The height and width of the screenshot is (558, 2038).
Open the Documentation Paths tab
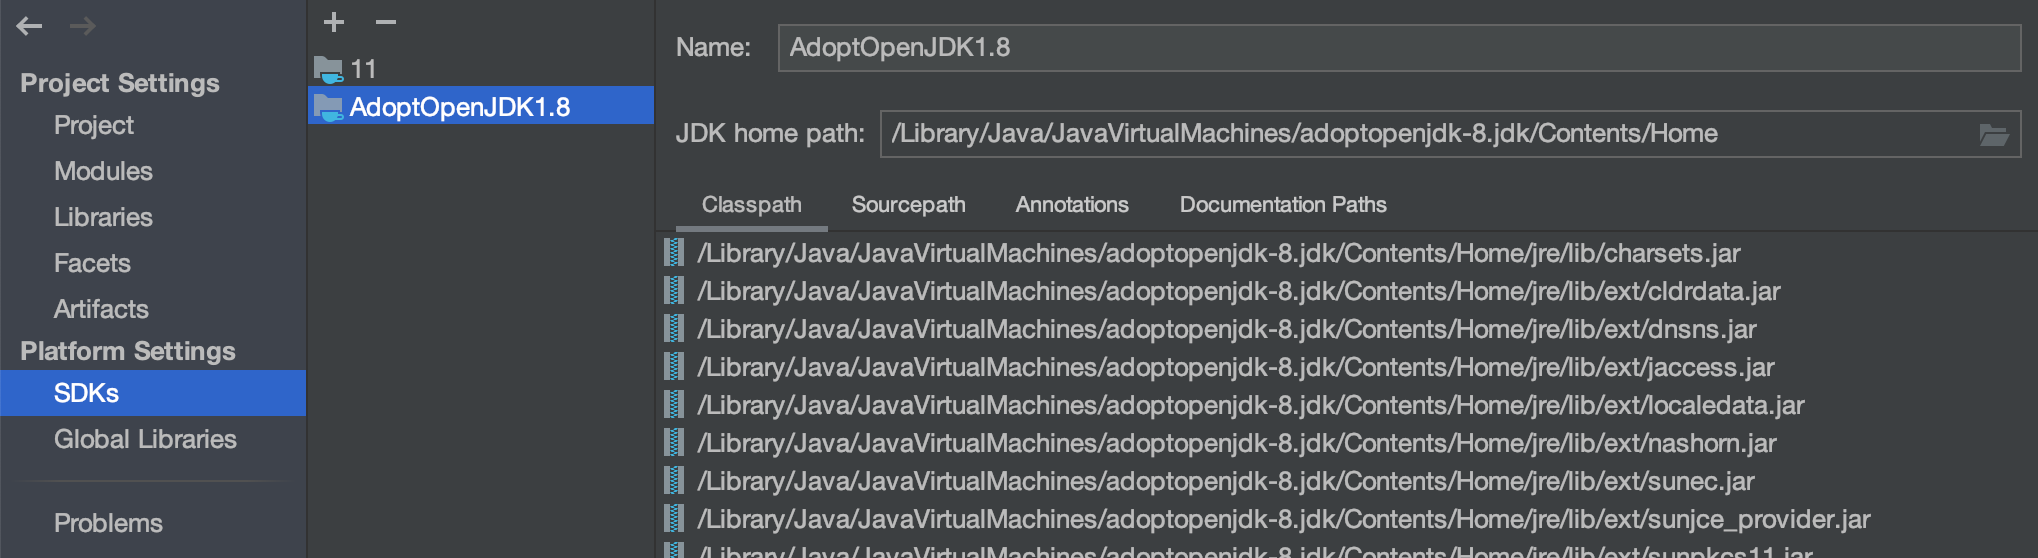click(x=1283, y=205)
